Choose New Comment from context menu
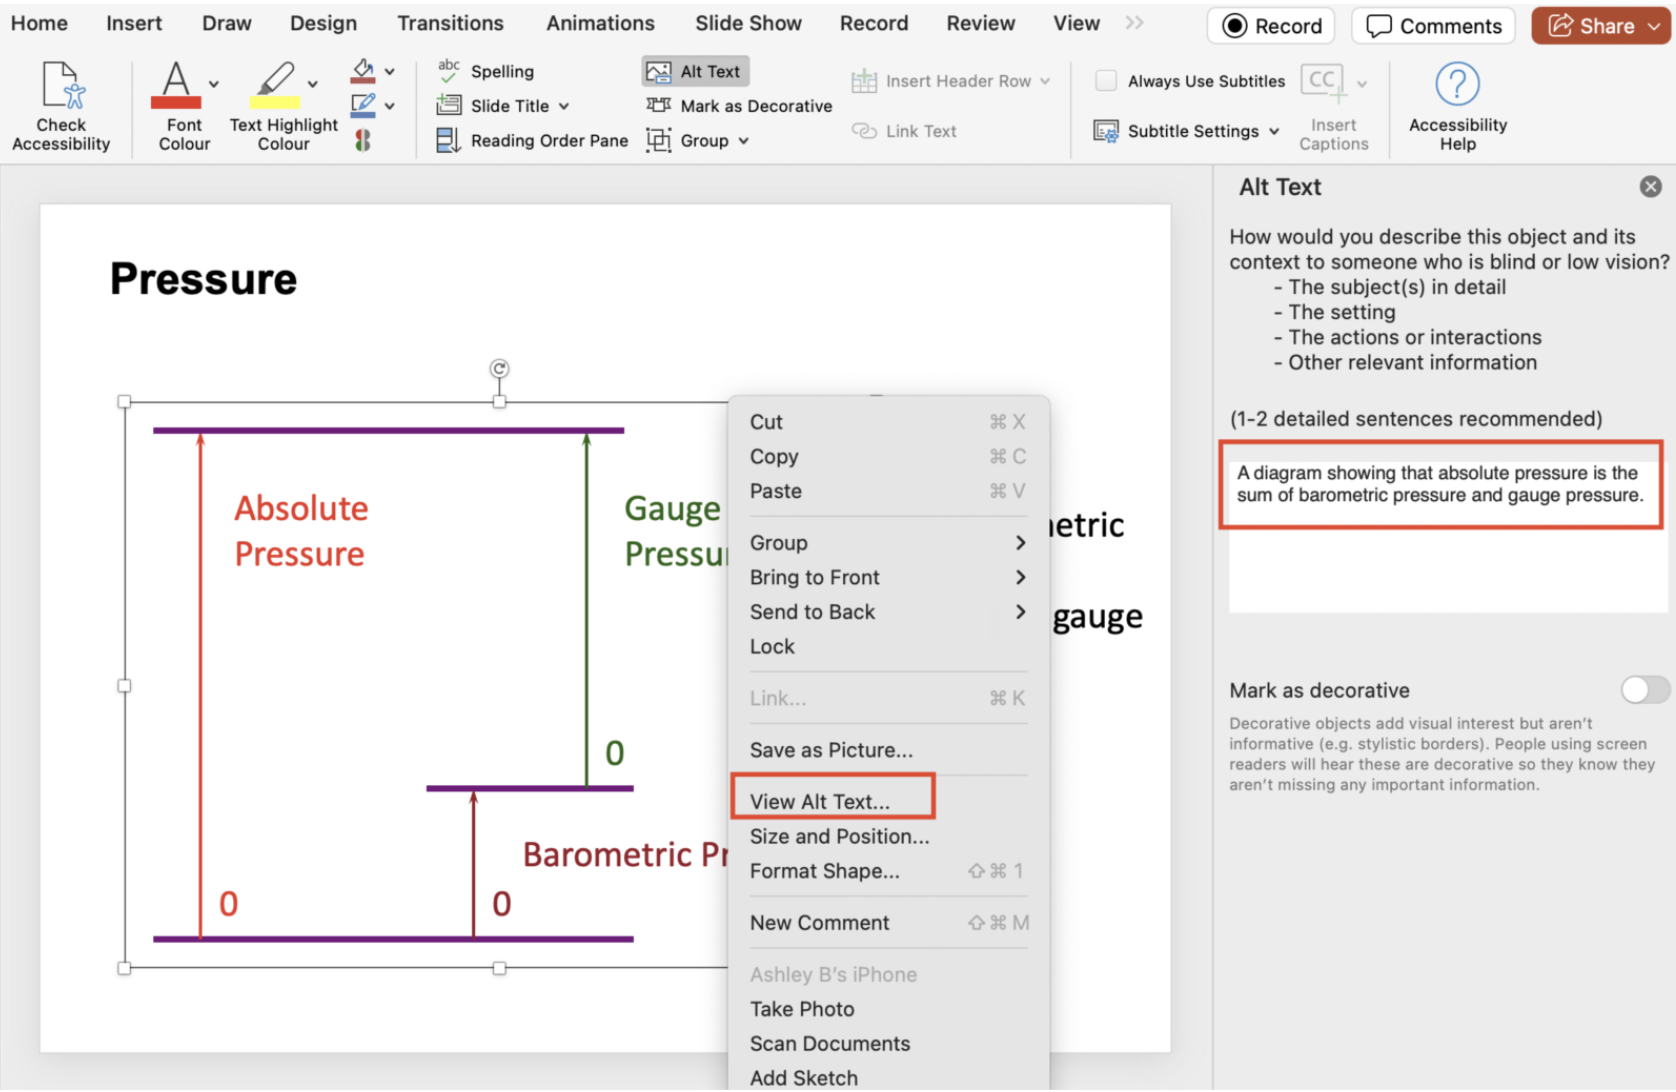 pyautogui.click(x=888, y=923)
